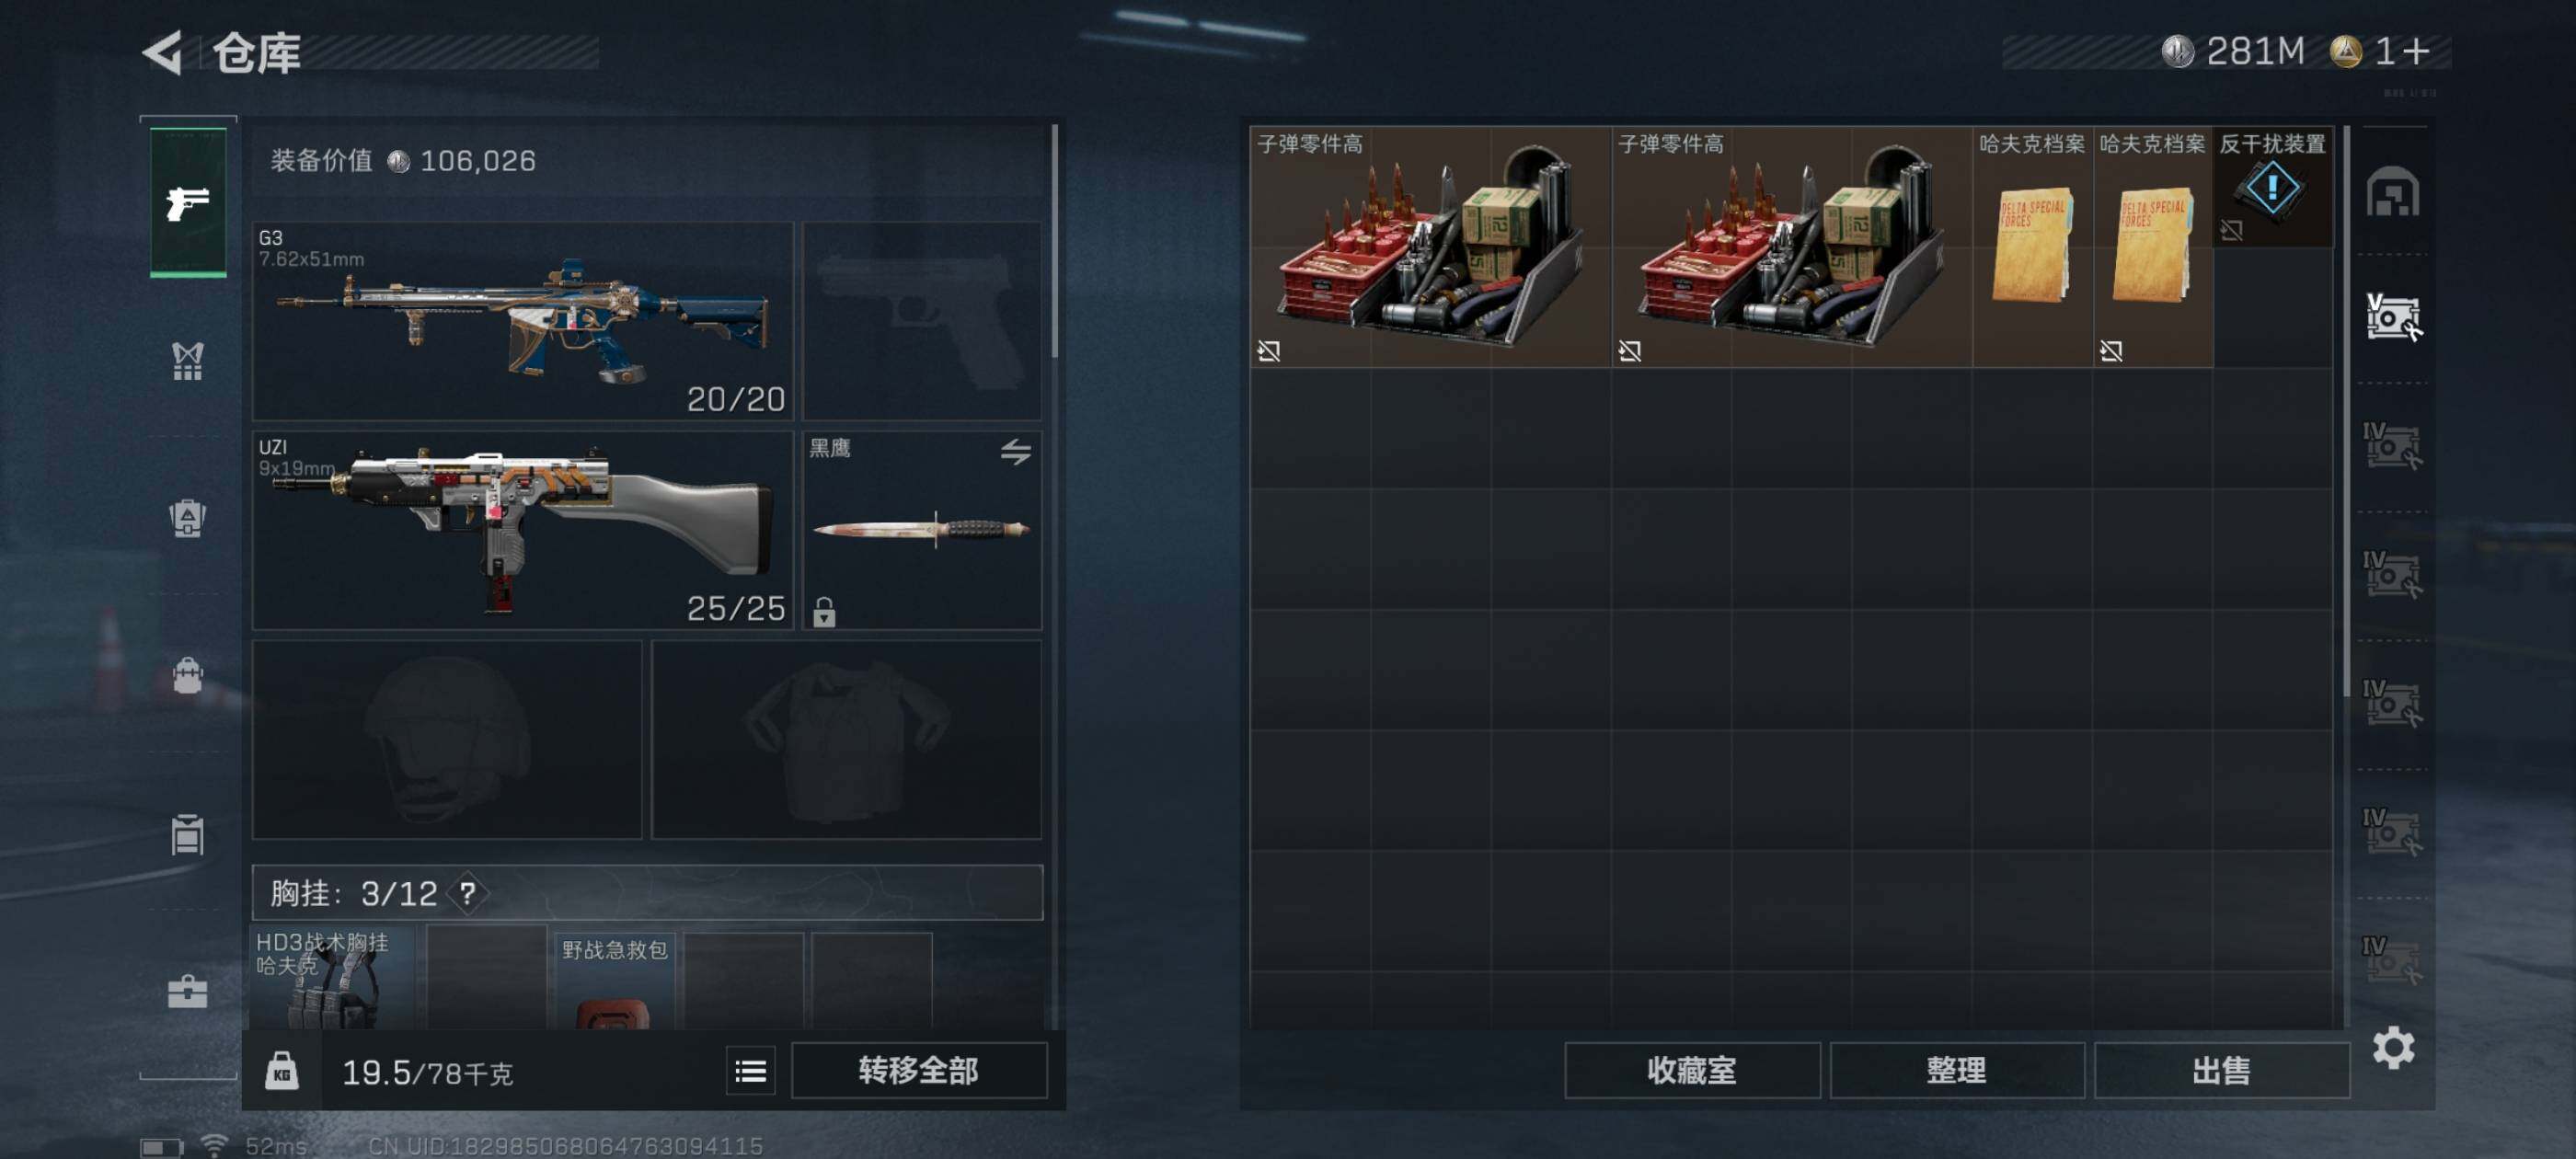Open the chest rig category icon
This screenshot has height=1159, width=2576.
point(188,361)
